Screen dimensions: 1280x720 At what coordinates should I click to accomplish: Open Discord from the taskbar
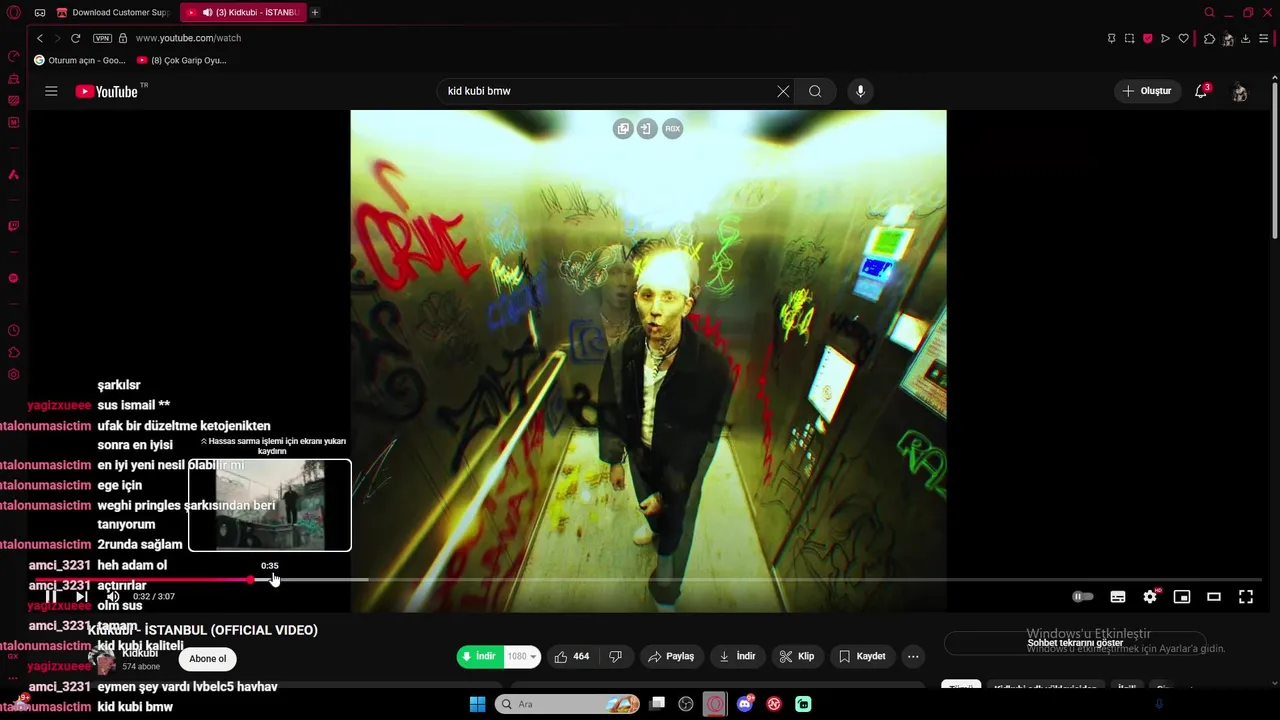click(x=745, y=704)
